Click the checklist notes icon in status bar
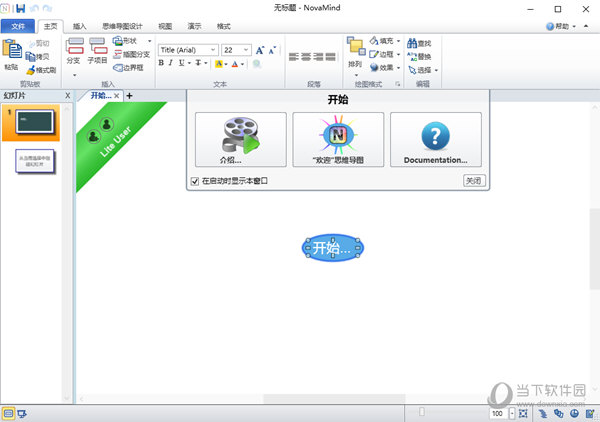 (590, 413)
